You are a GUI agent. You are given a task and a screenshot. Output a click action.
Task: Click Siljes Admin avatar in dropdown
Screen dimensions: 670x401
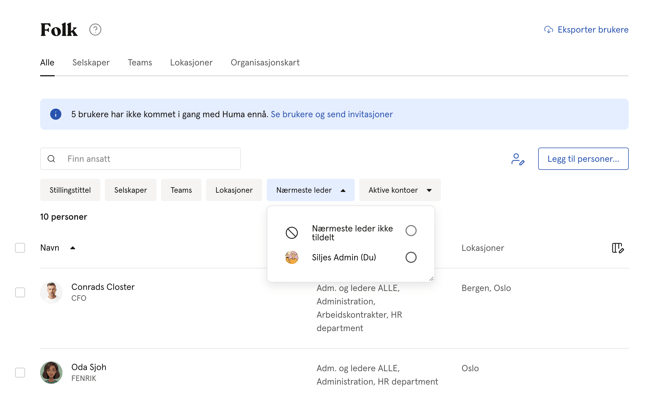point(291,257)
